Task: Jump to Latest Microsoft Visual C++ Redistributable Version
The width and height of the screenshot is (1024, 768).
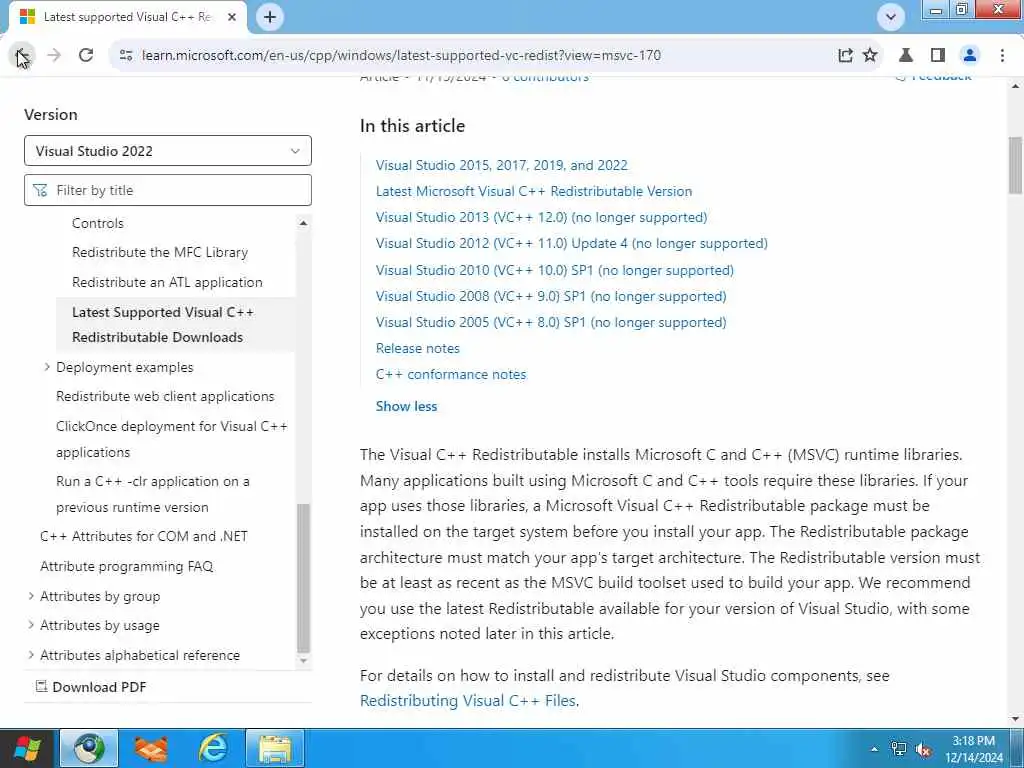Action: coord(534,191)
